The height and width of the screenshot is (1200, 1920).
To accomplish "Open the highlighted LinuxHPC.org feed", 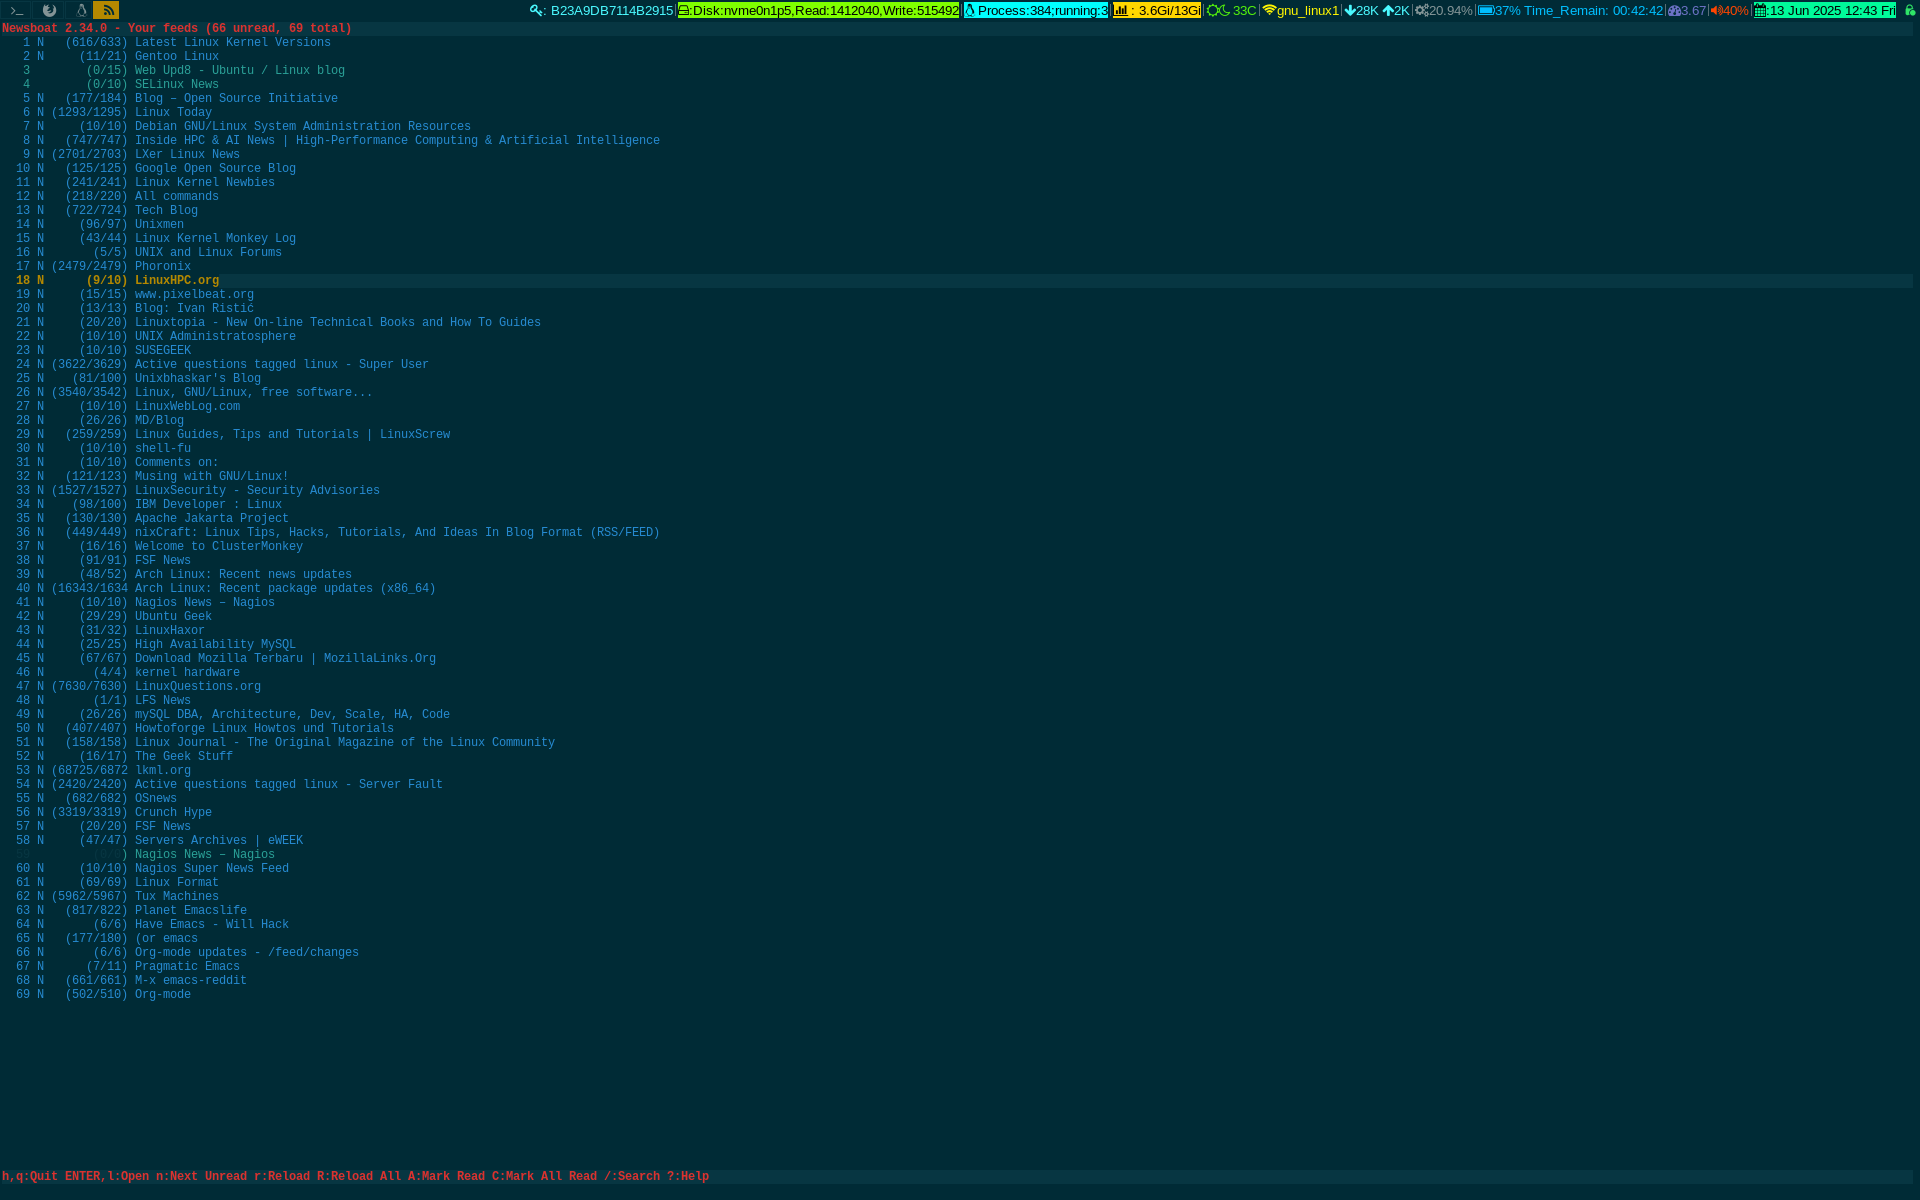I will point(176,280).
